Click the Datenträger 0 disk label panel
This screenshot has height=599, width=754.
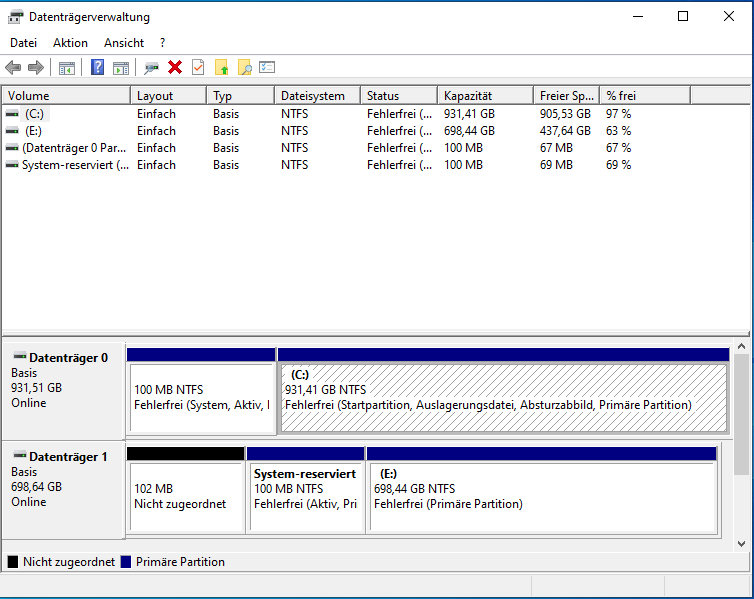tap(63, 390)
